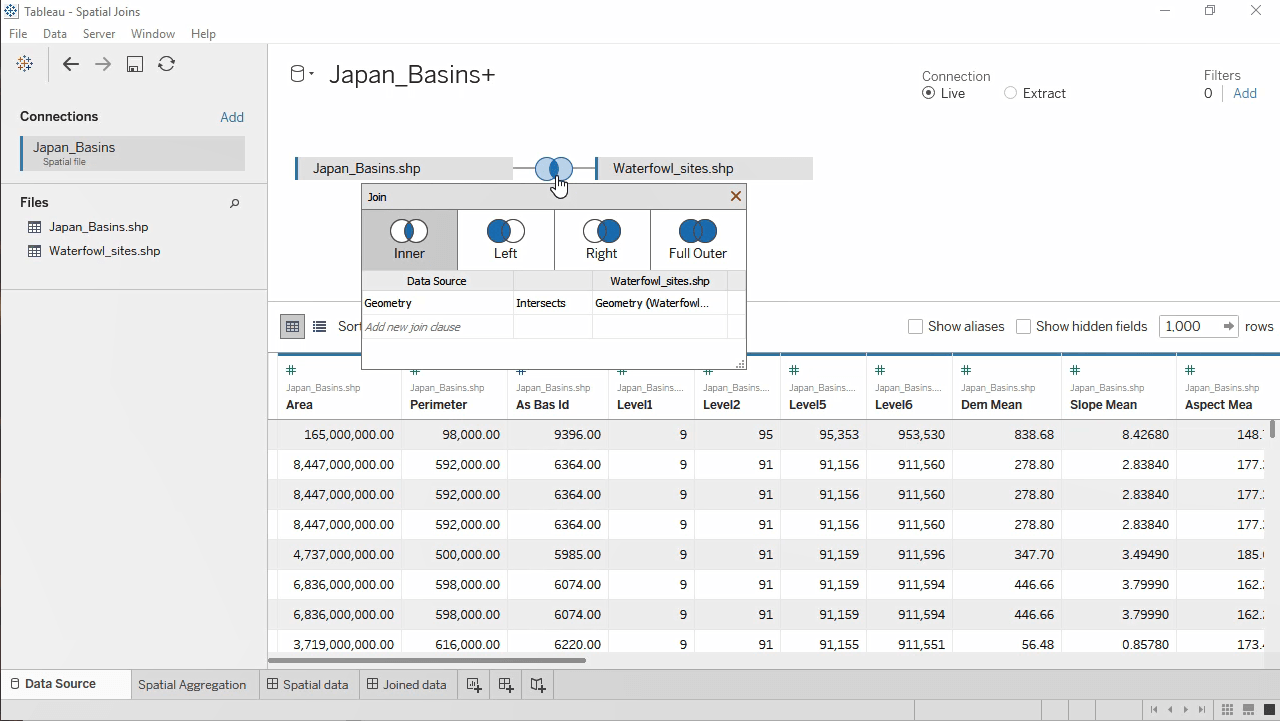Click the search icon beside Files
This screenshot has height=721, width=1280.
click(235, 203)
